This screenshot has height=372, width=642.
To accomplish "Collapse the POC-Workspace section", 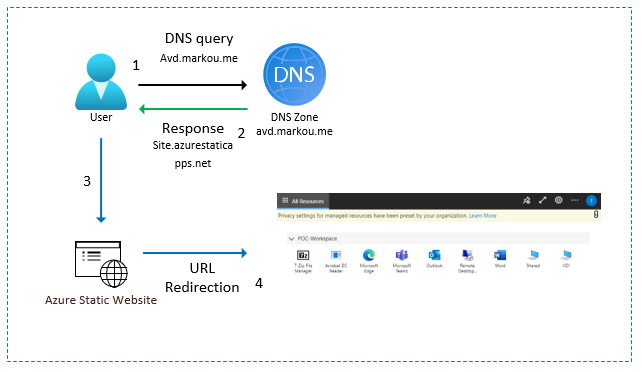I will click(x=292, y=239).
